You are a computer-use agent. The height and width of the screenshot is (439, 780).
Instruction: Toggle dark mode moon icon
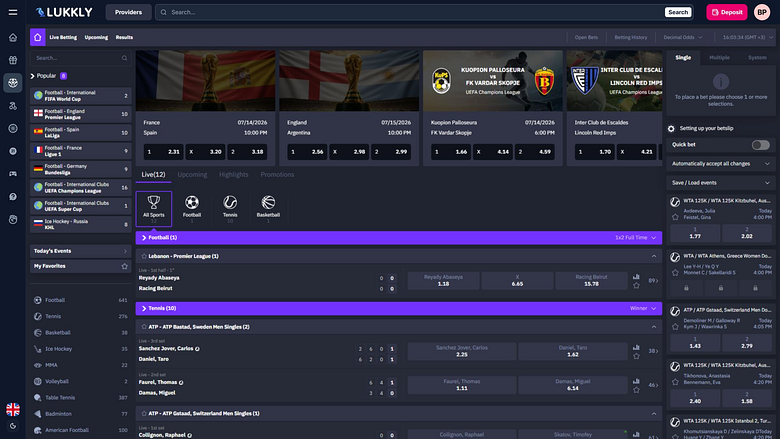(13, 426)
